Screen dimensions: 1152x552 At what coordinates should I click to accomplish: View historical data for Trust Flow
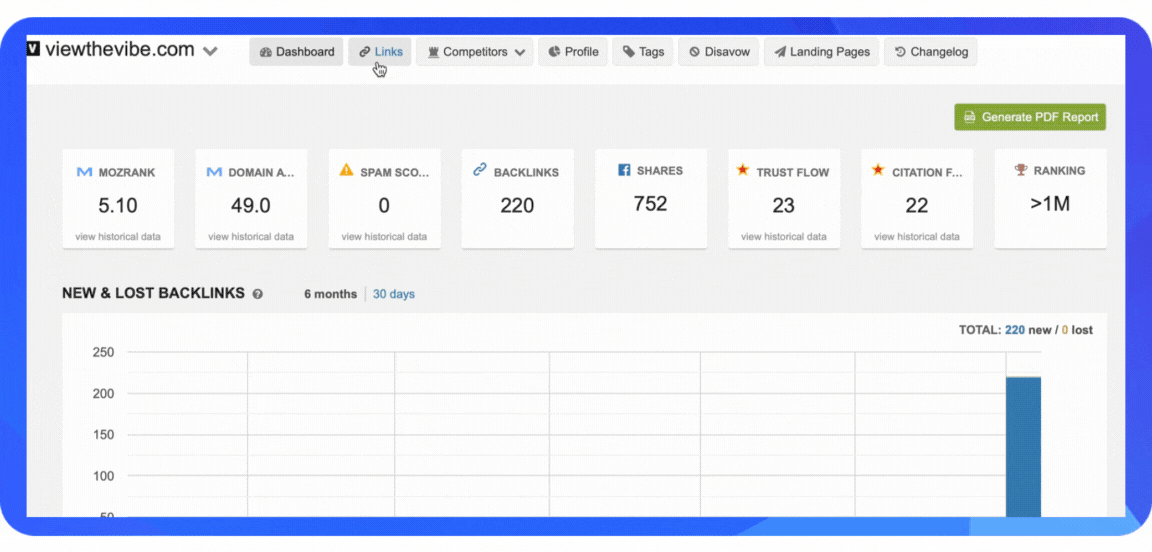pyautogui.click(x=783, y=237)
